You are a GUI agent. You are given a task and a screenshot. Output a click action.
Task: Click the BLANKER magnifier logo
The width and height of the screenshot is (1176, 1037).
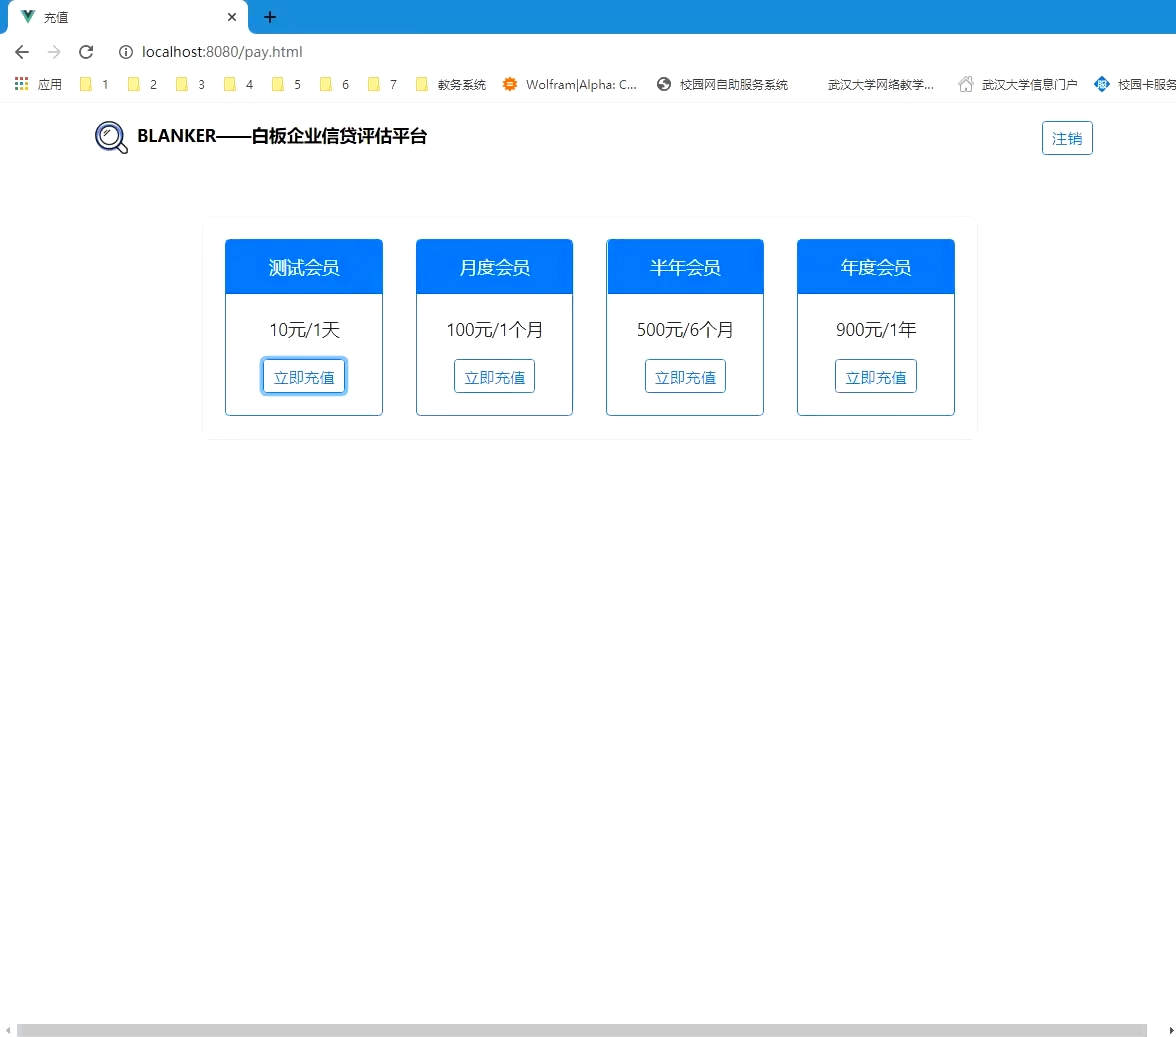(111, 137)
